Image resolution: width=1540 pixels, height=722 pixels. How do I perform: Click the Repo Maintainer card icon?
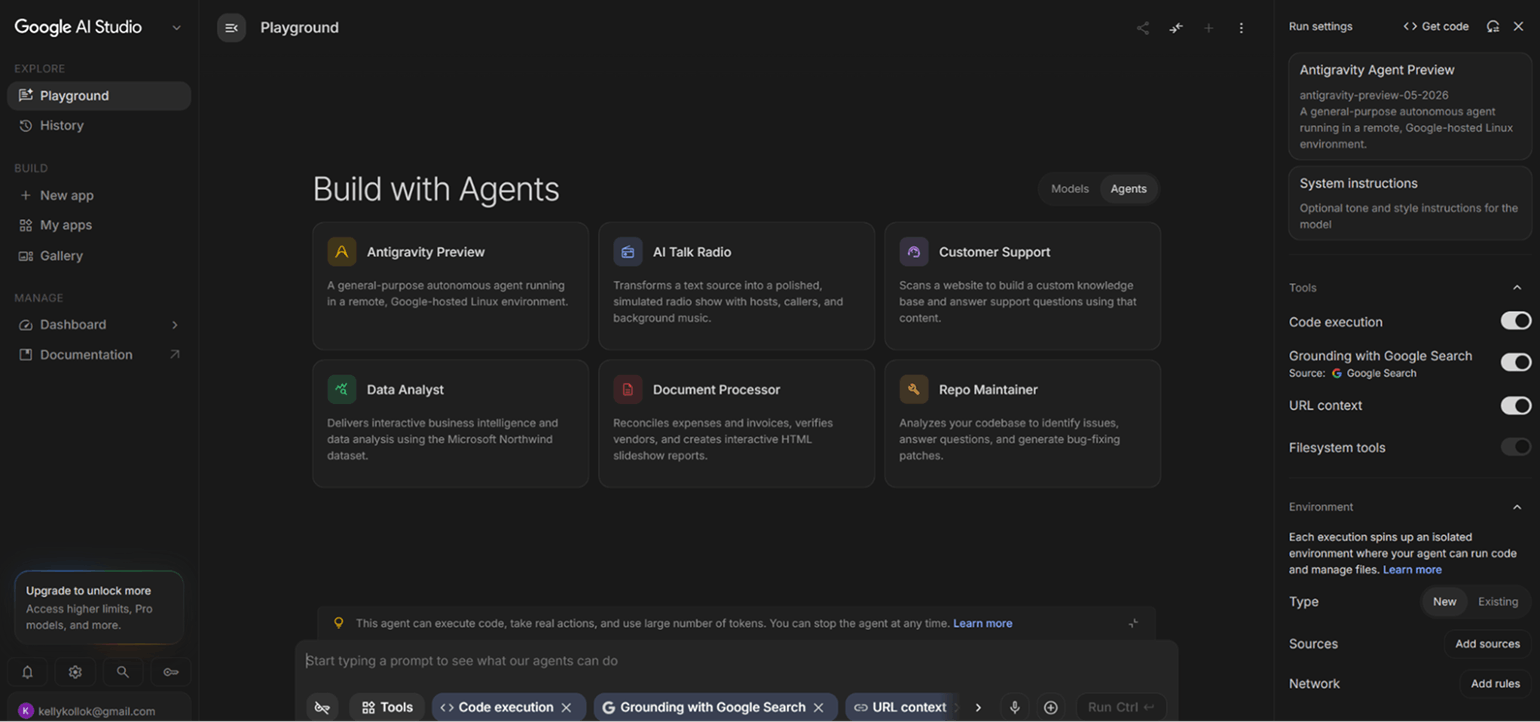pyautogui.click(x=914, y=390)
